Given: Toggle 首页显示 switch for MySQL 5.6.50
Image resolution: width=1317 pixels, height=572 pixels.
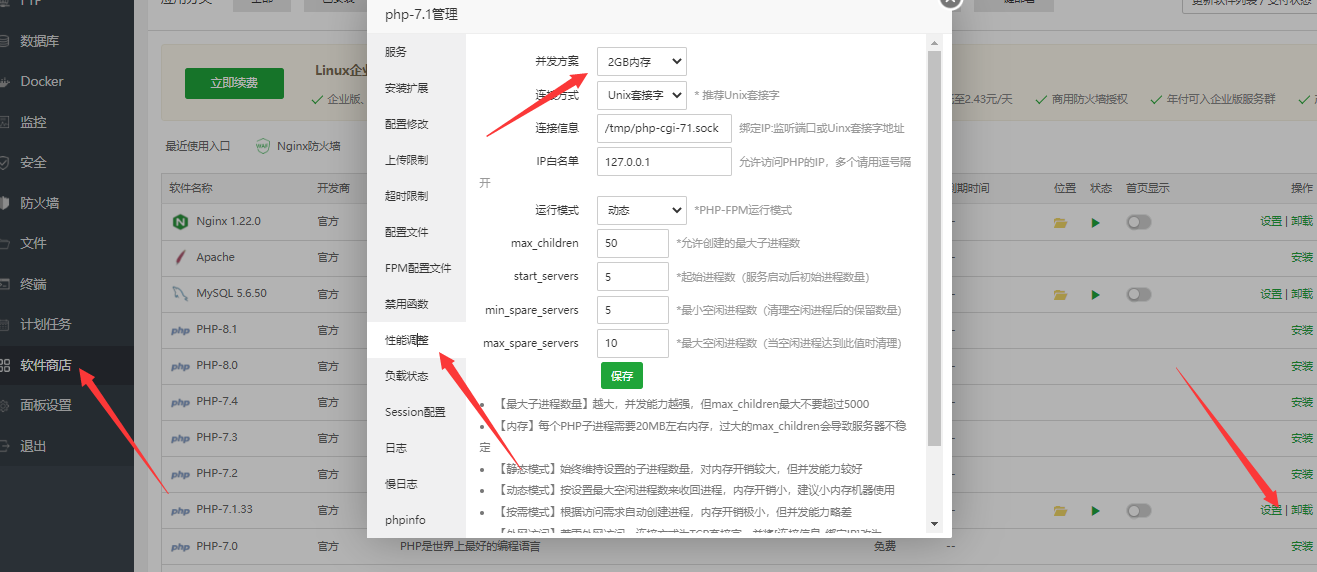Looking at the screenshot, I should point(1139,294).
